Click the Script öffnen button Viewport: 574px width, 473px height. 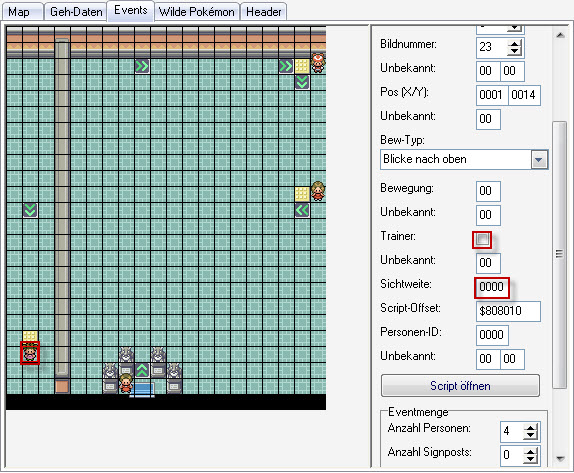pos(460,386)
